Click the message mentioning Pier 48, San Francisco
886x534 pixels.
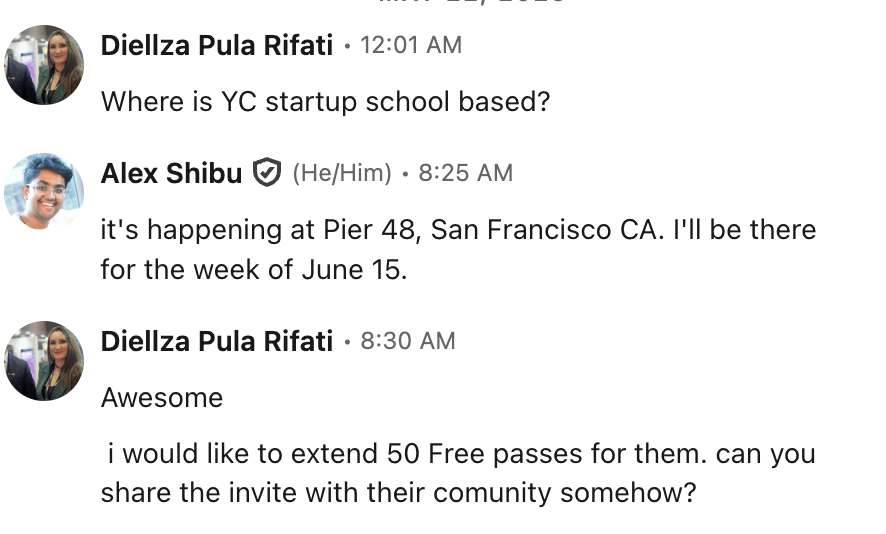coord(458,230)
